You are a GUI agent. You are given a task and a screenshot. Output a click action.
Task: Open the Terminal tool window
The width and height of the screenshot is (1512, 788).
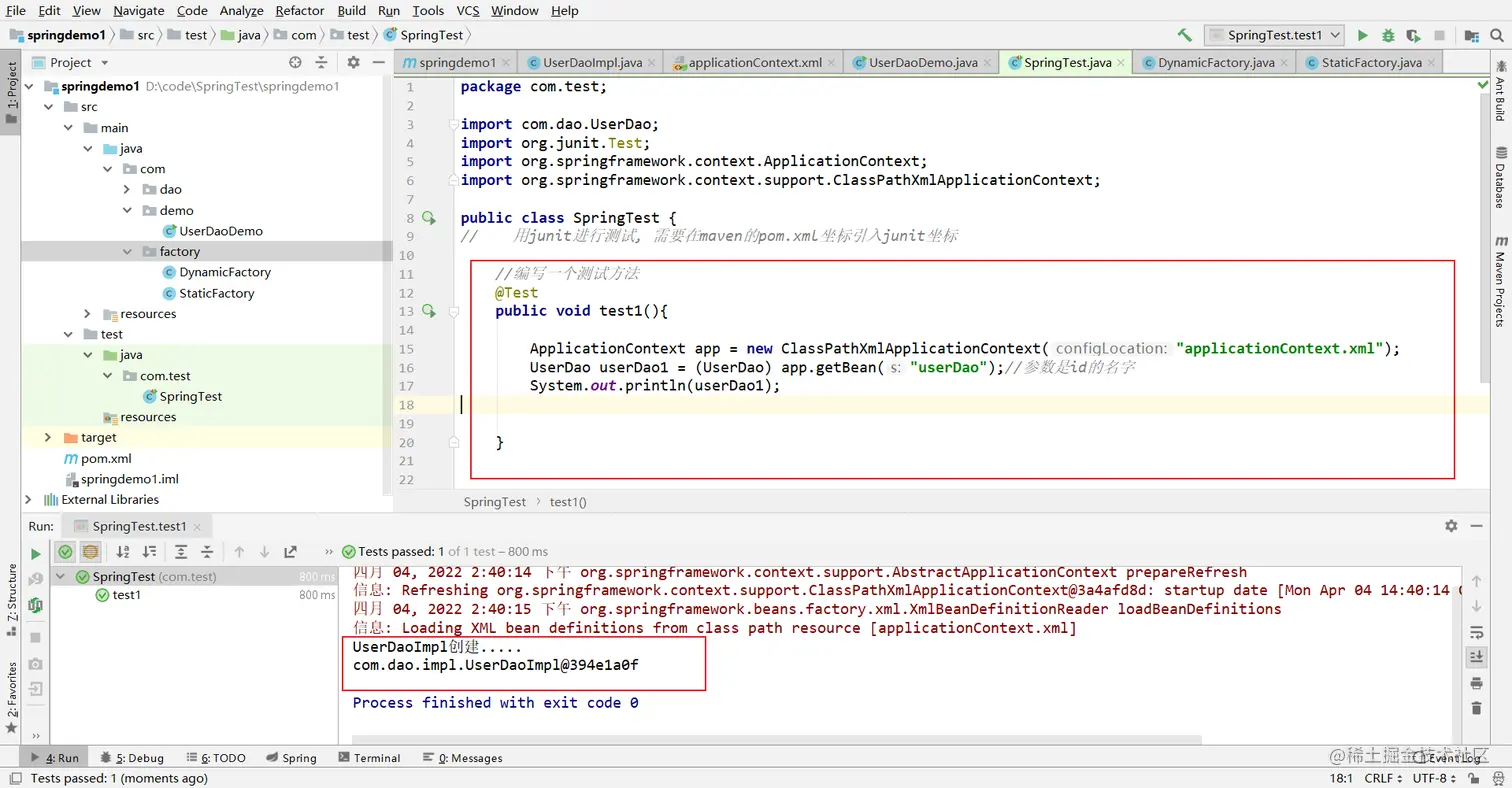coord(369,758)
